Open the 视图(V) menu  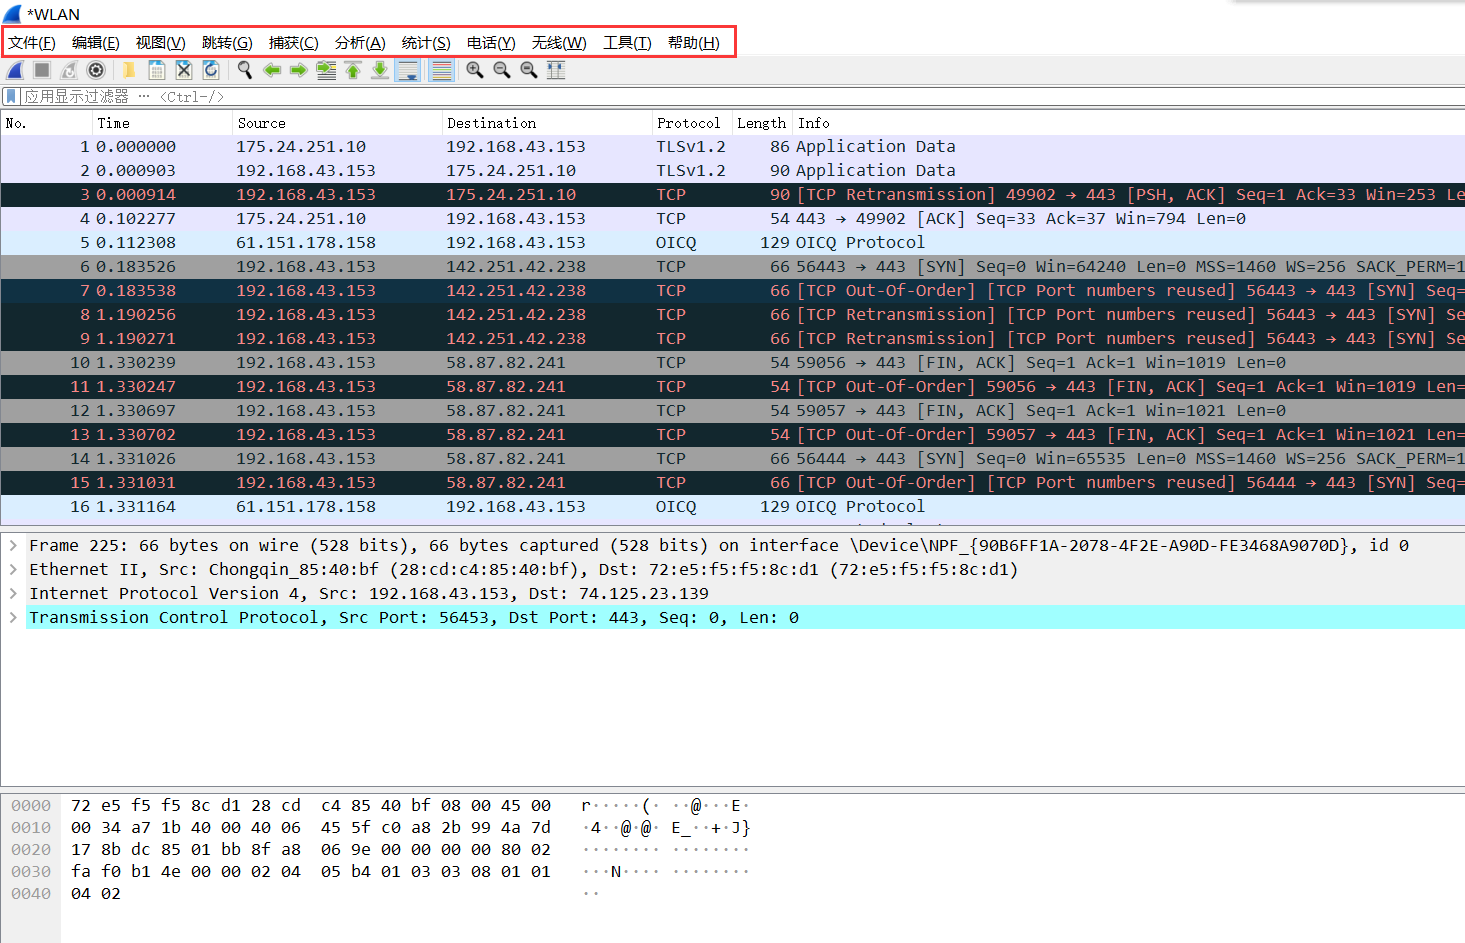pos(161,43)
